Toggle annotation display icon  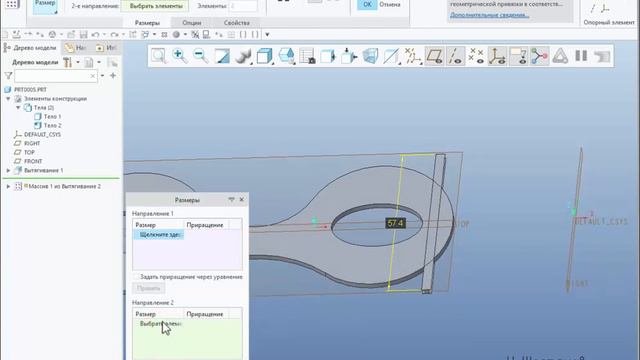coord(518,56)
